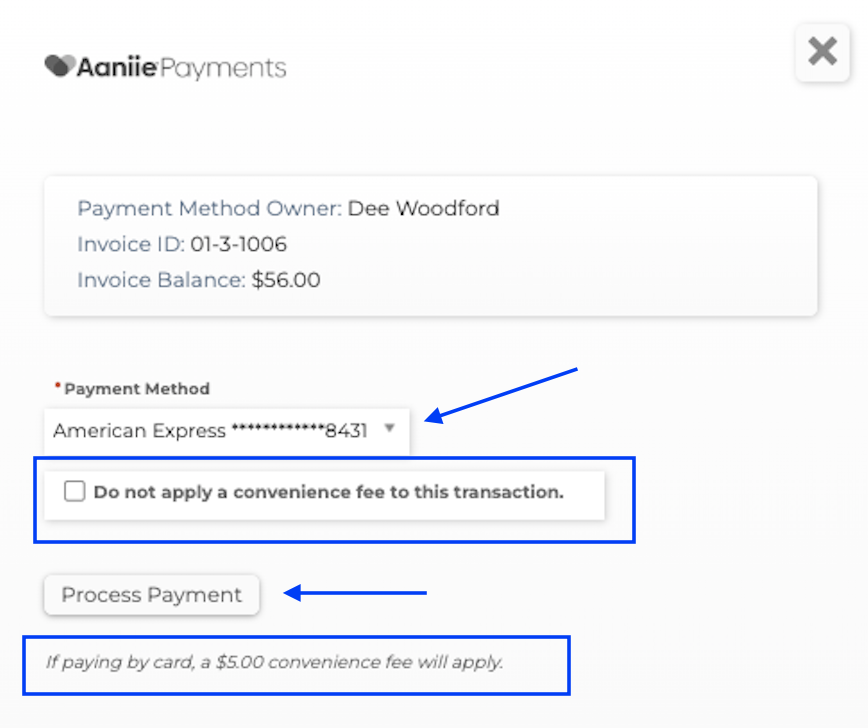Click the owner name Dee Woodford

point(423,209)
